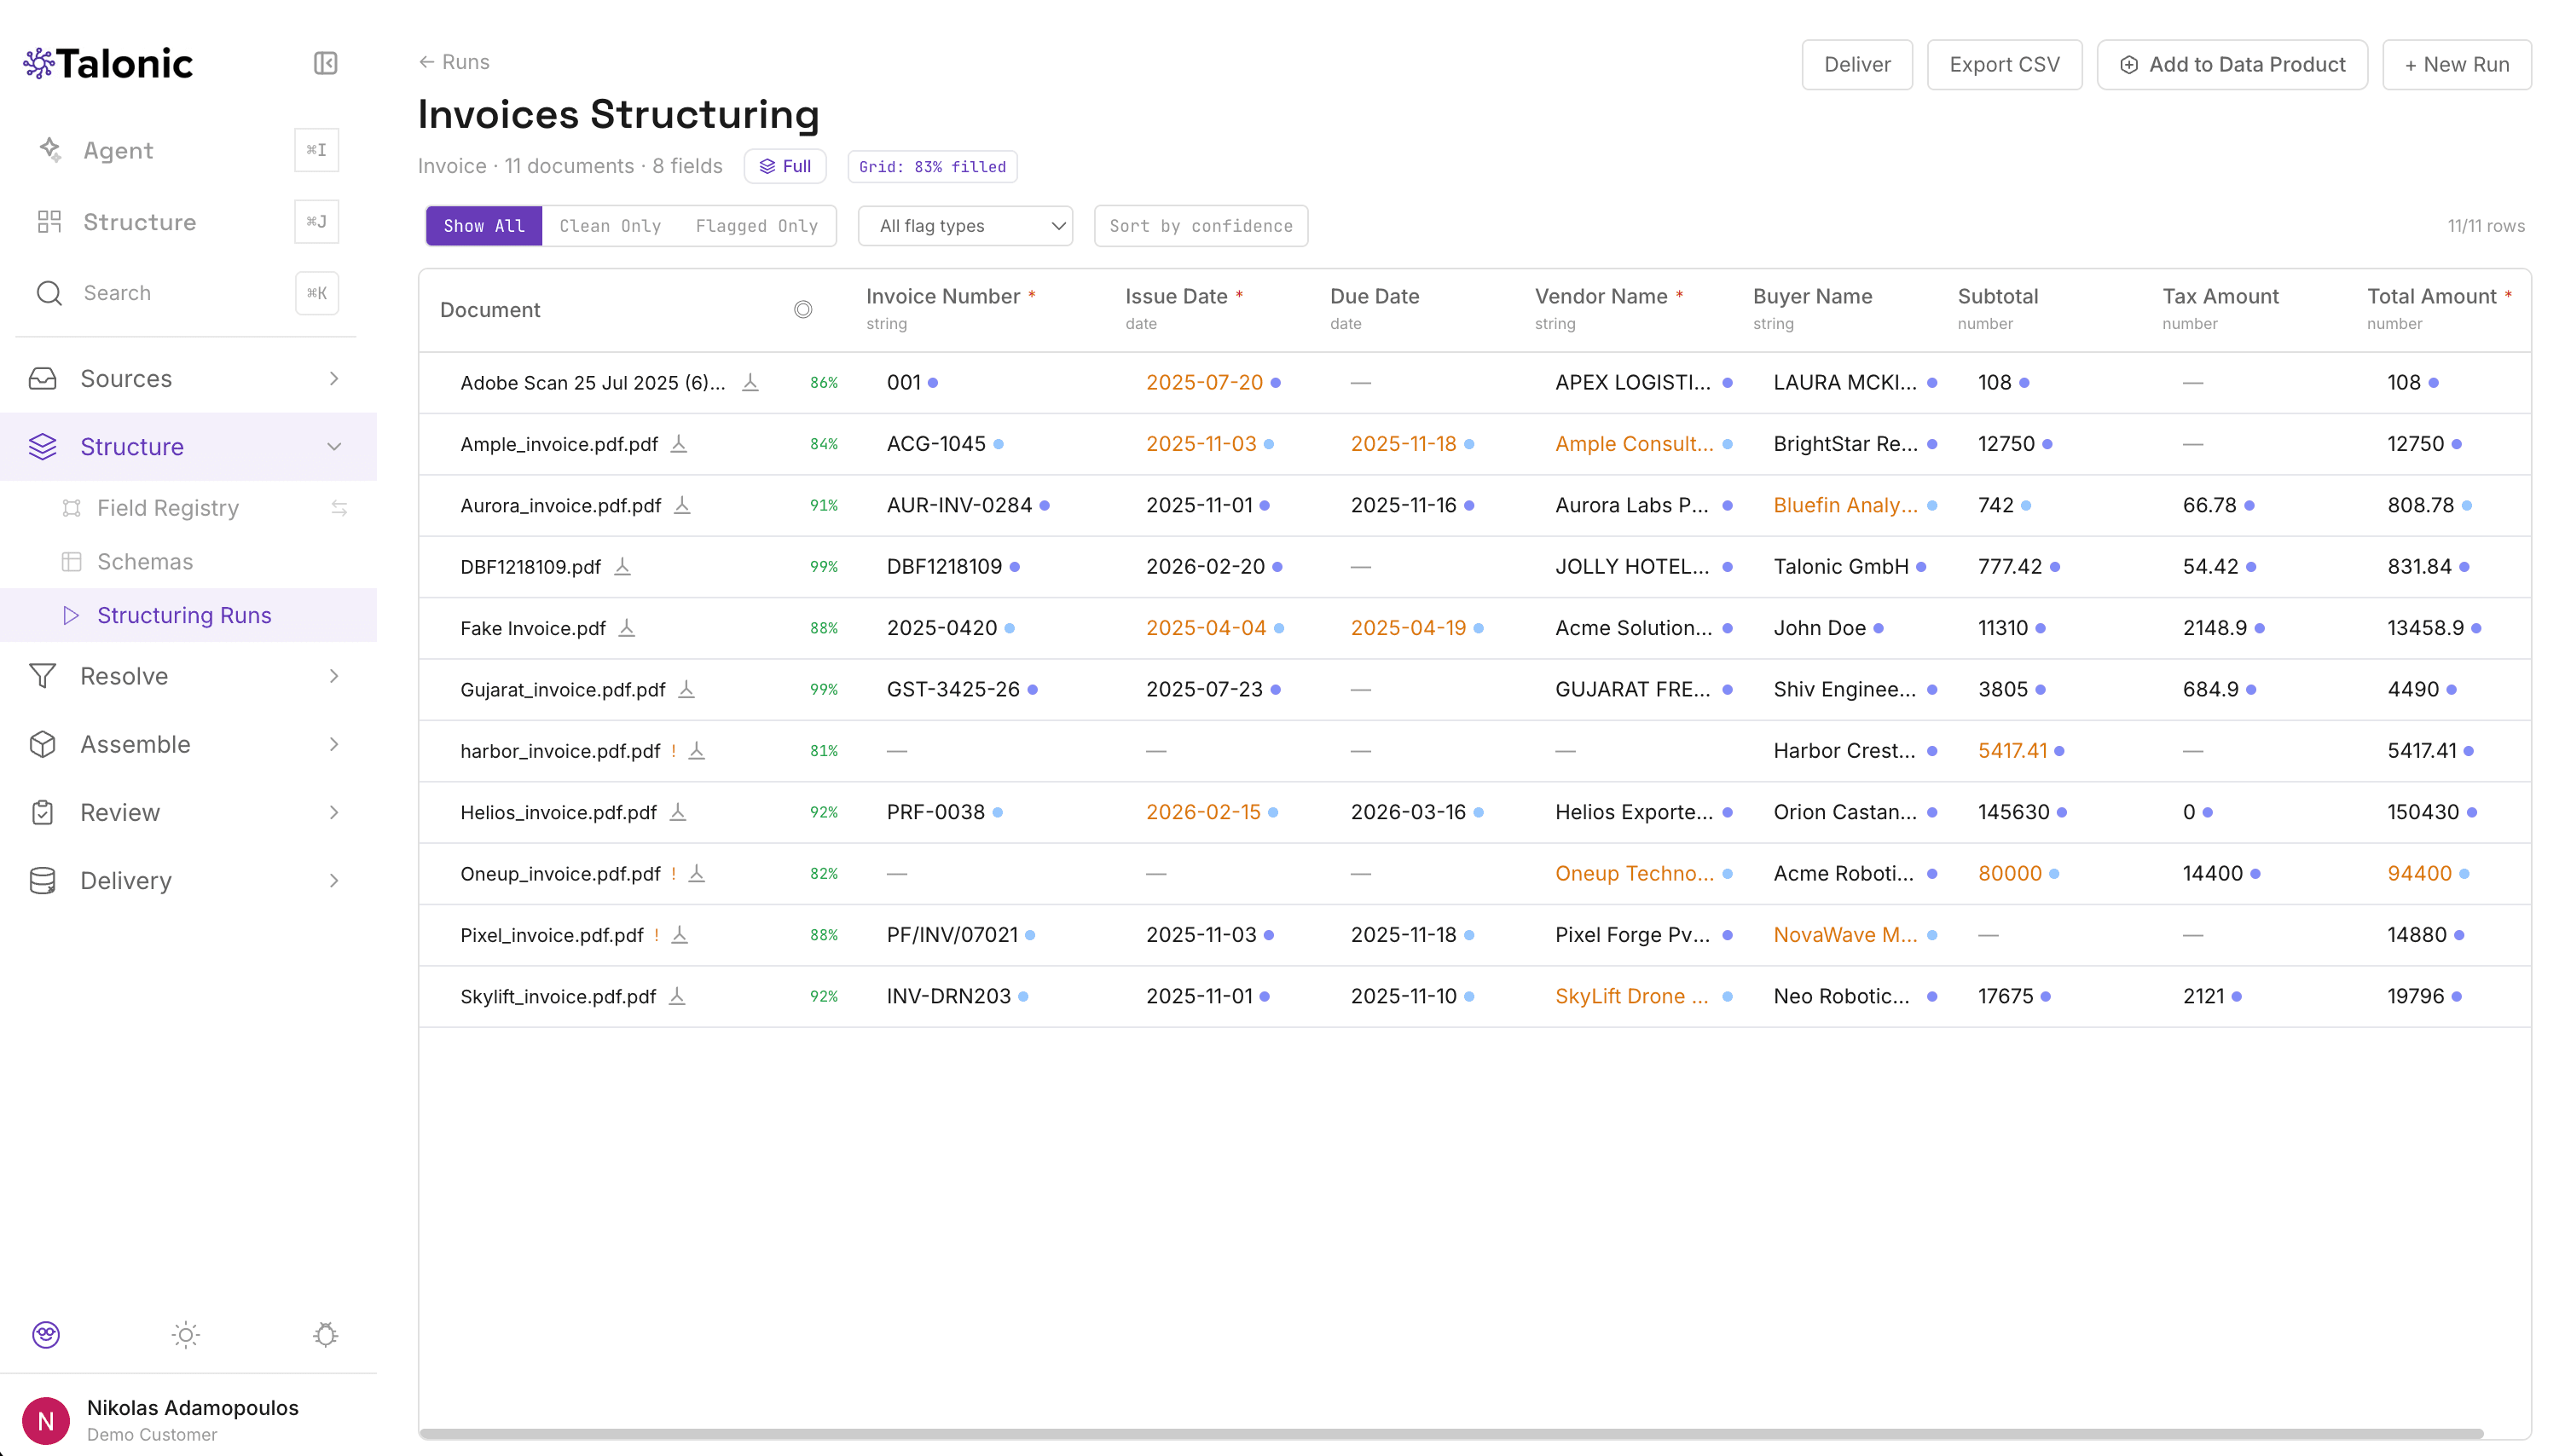2565x1456 pixels.
Task: Open the Agent menu item
Action: tap(118, 150)
